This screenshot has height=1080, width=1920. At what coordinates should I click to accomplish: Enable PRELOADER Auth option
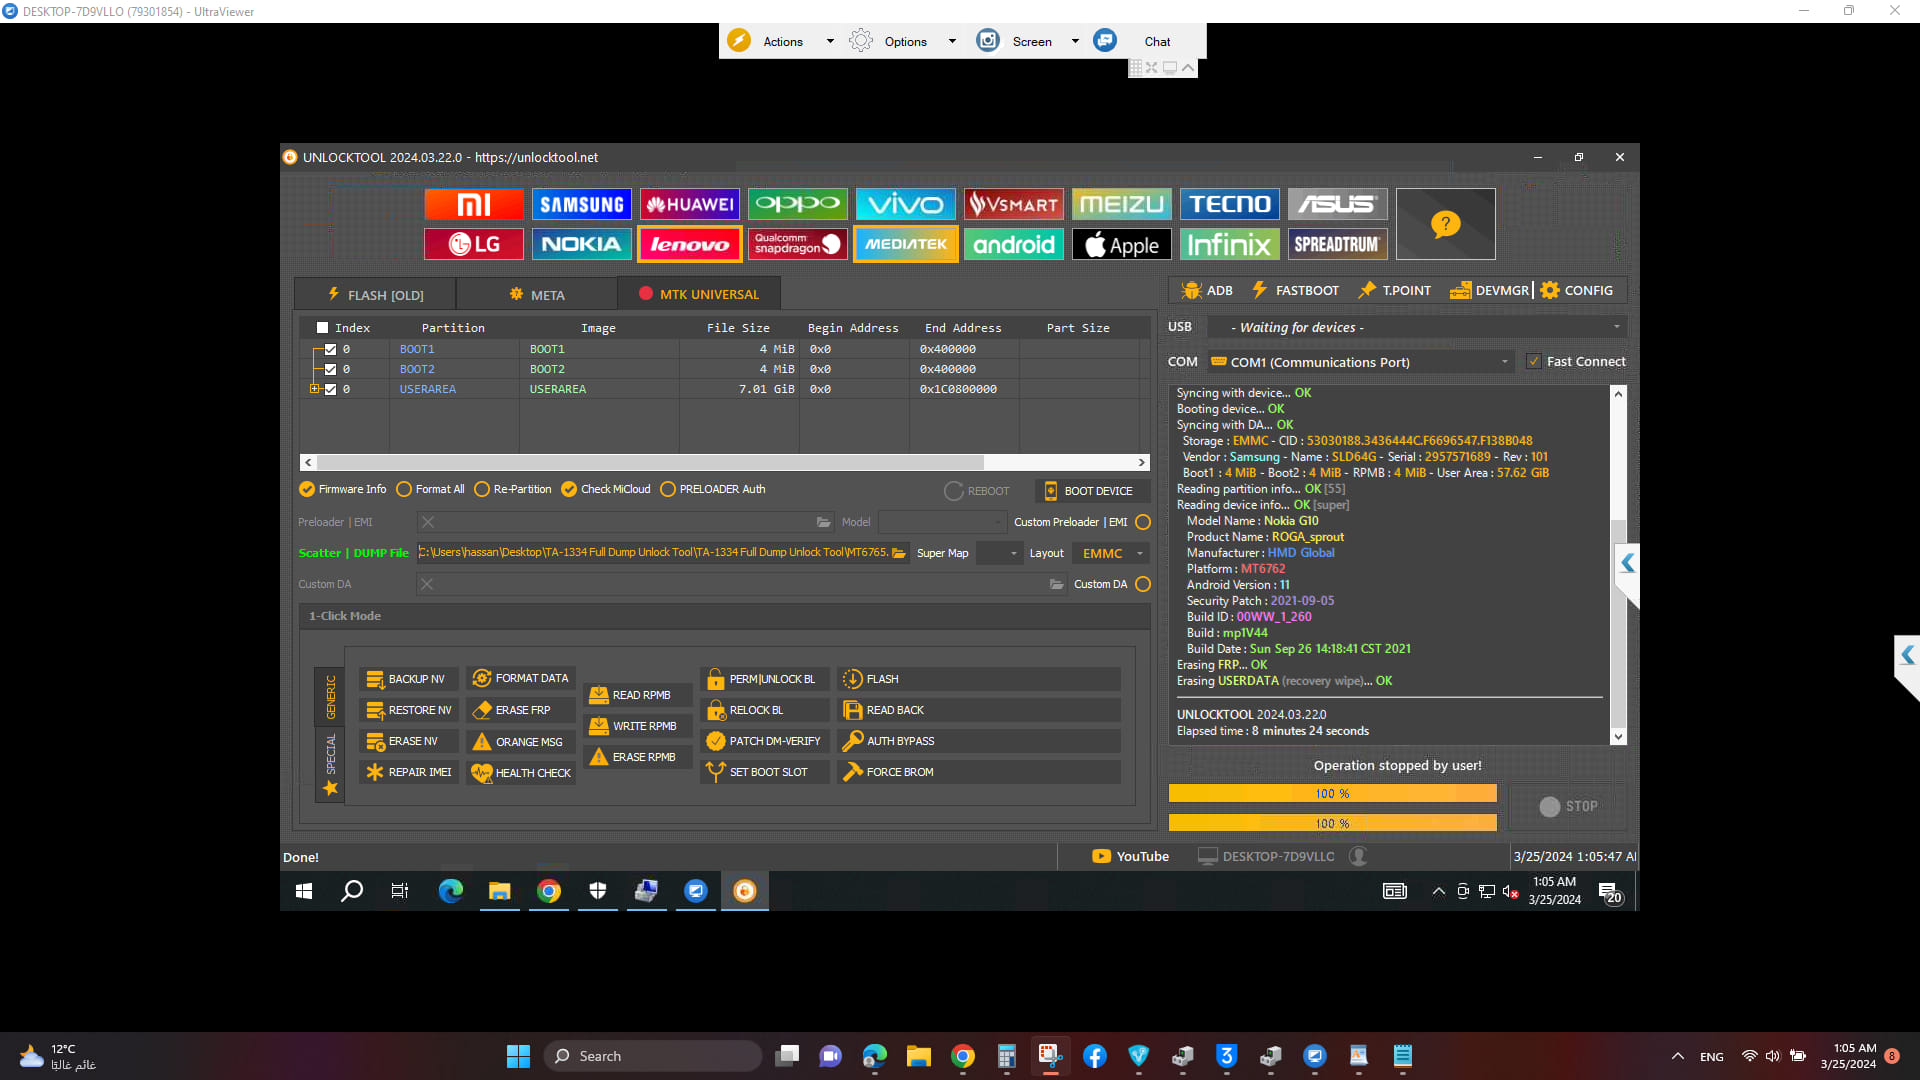713,489
